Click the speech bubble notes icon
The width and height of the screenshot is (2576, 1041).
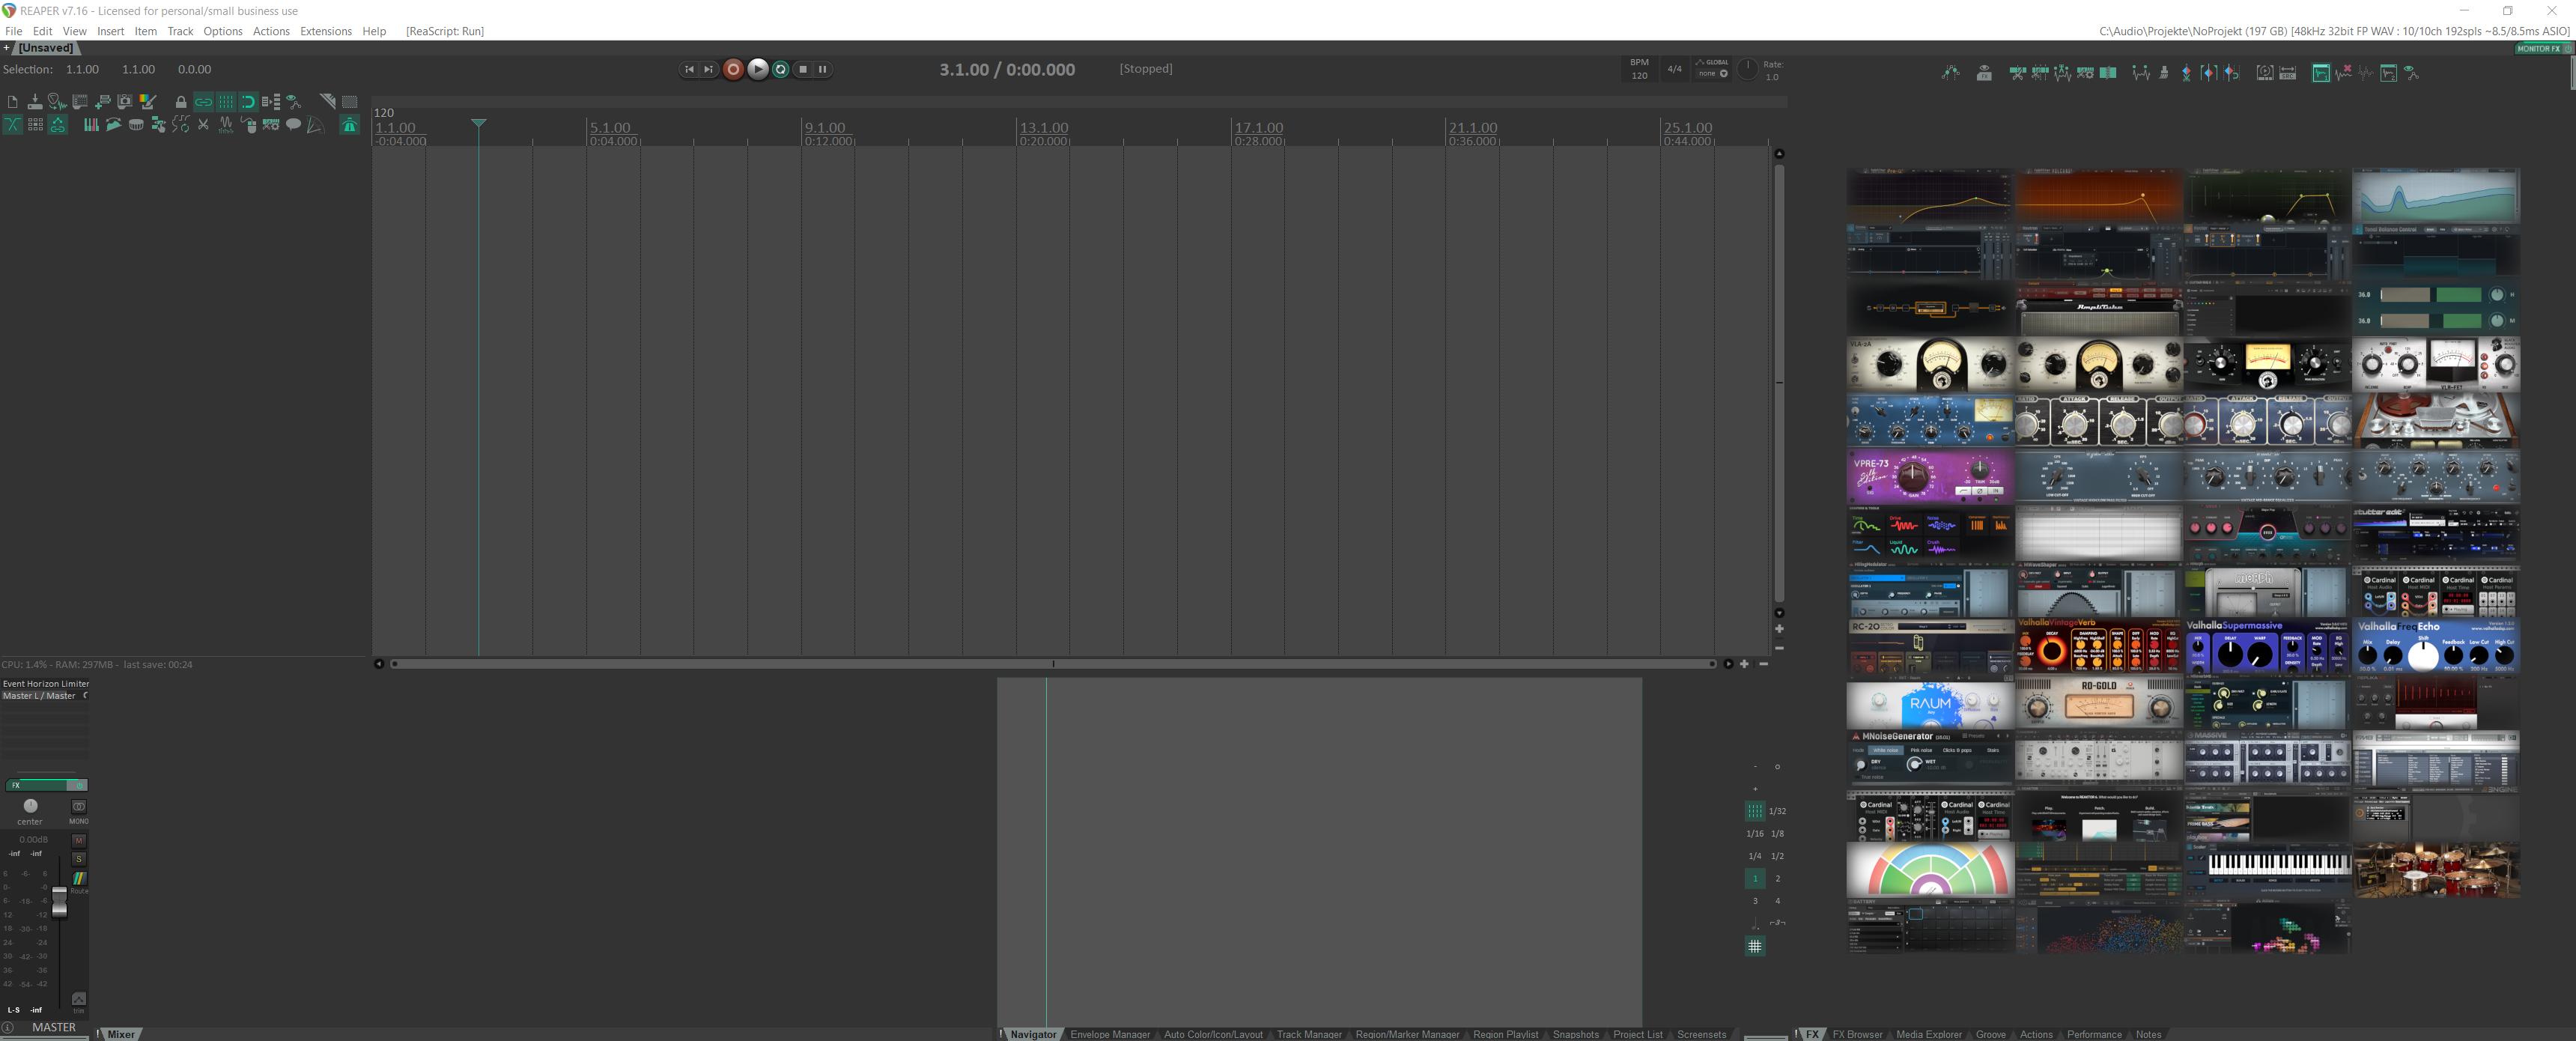[x=293, y=125]
